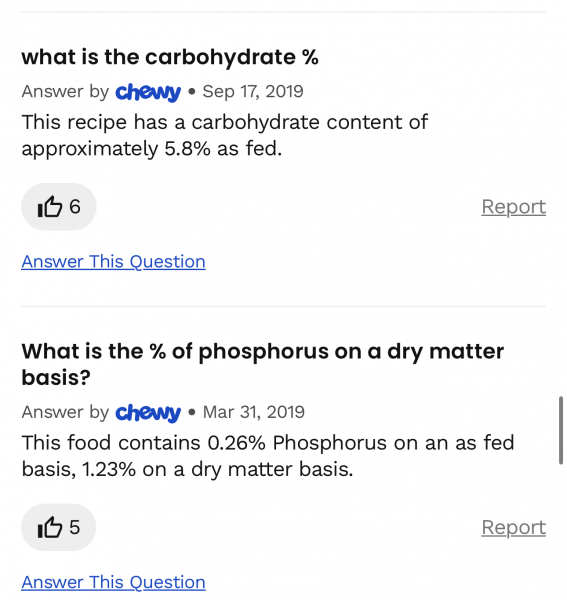Click 'Answer by' label on the phosphorus answer

pos(65,412)
